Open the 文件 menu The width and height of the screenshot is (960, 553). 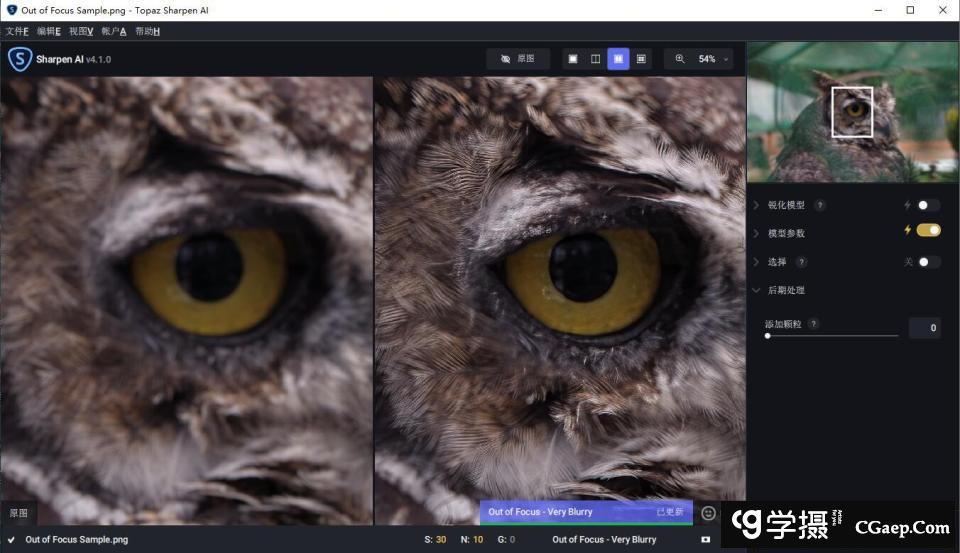(x=17, y=31)
